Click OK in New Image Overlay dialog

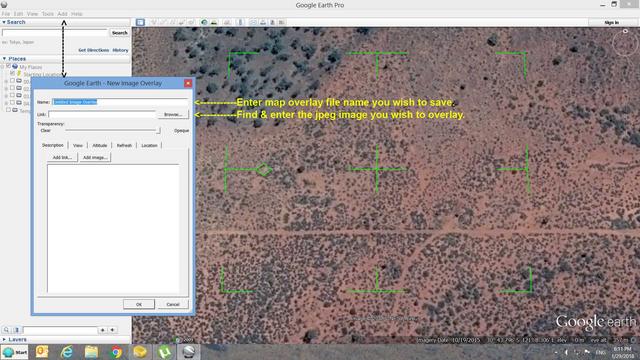(x=139, y=304)
